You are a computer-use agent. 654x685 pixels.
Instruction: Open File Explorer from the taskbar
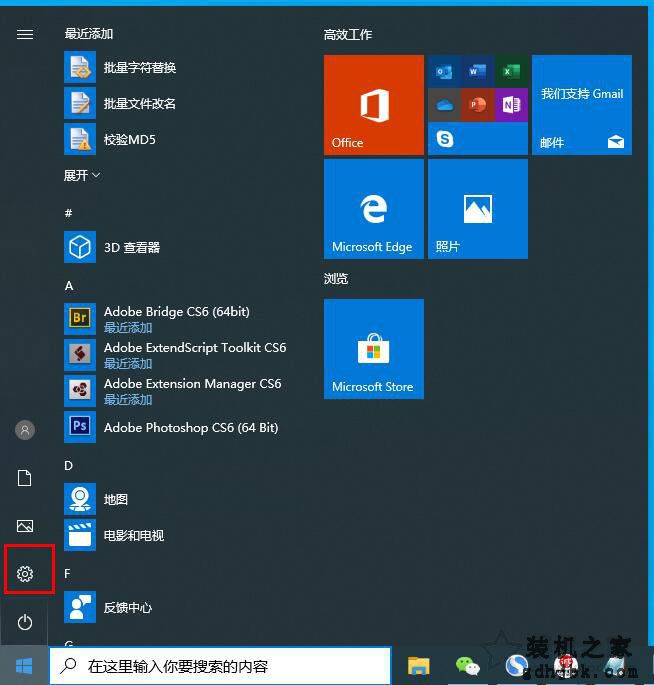point(419,666)
